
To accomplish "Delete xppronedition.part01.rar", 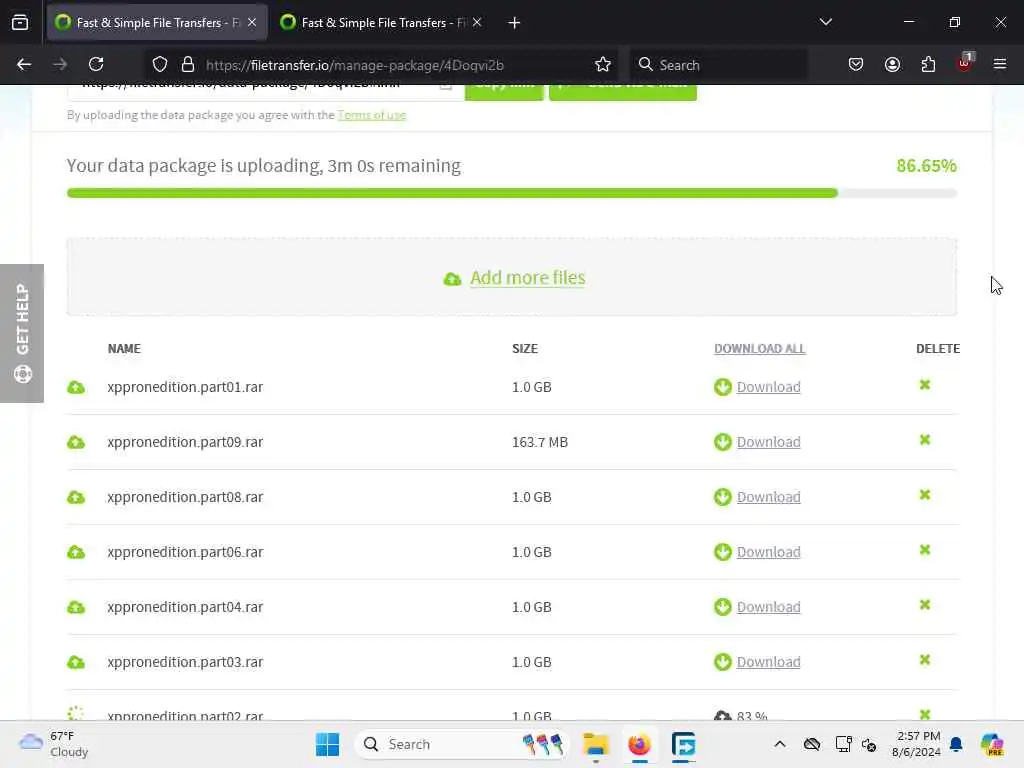I will (925, 385).
